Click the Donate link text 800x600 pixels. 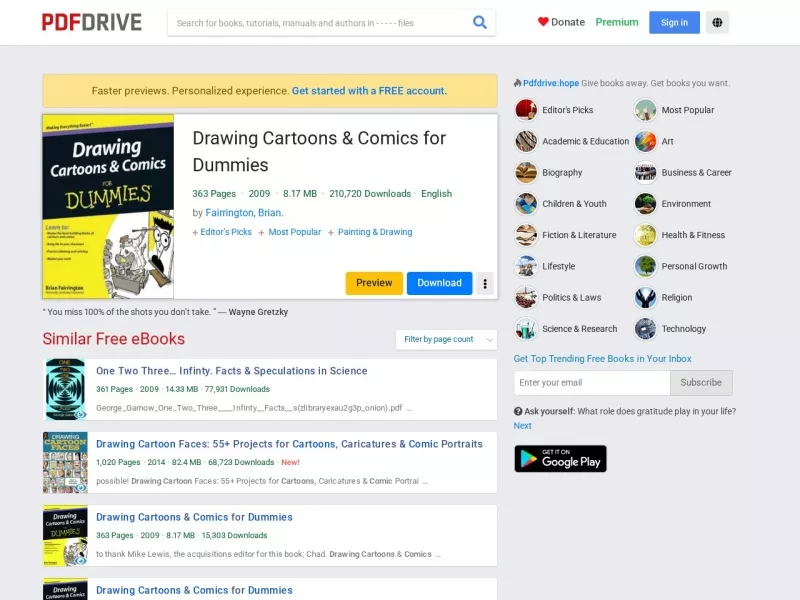[x=568, y=22]
